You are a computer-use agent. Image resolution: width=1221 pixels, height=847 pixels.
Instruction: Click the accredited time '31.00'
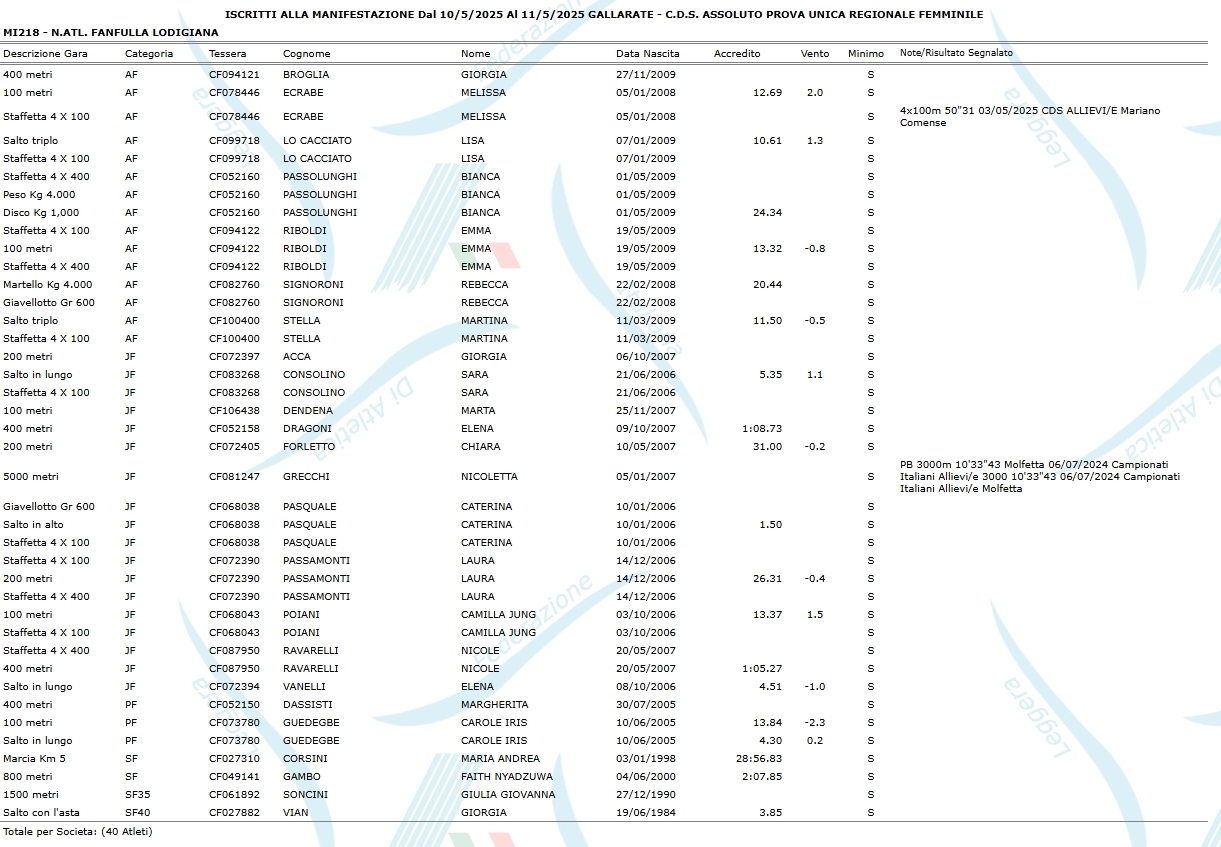click(x=767, y=447)
